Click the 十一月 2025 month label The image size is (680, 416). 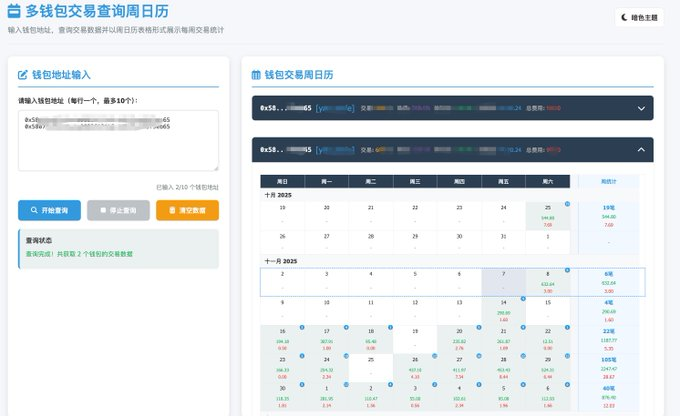point(281,261)
